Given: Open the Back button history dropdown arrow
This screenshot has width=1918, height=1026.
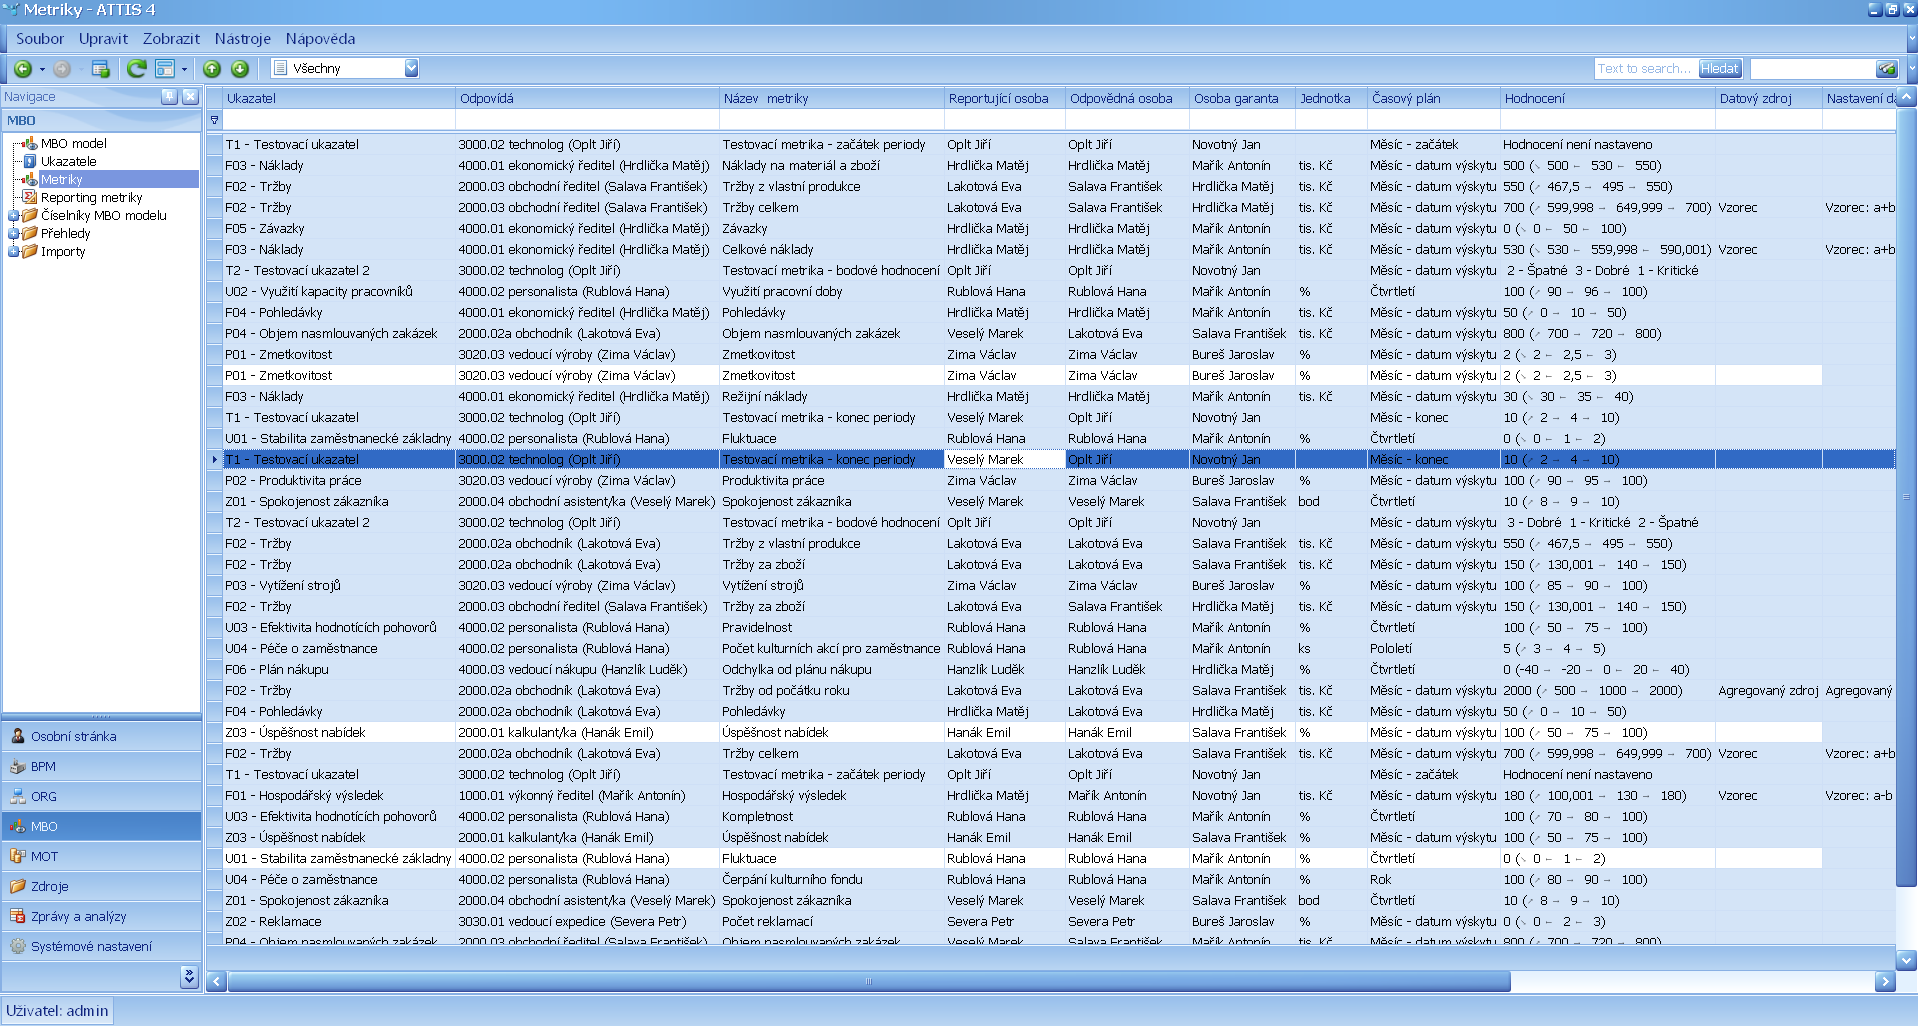Looking at the screenshot, I should pyautogui.click(x=42, y=69).
